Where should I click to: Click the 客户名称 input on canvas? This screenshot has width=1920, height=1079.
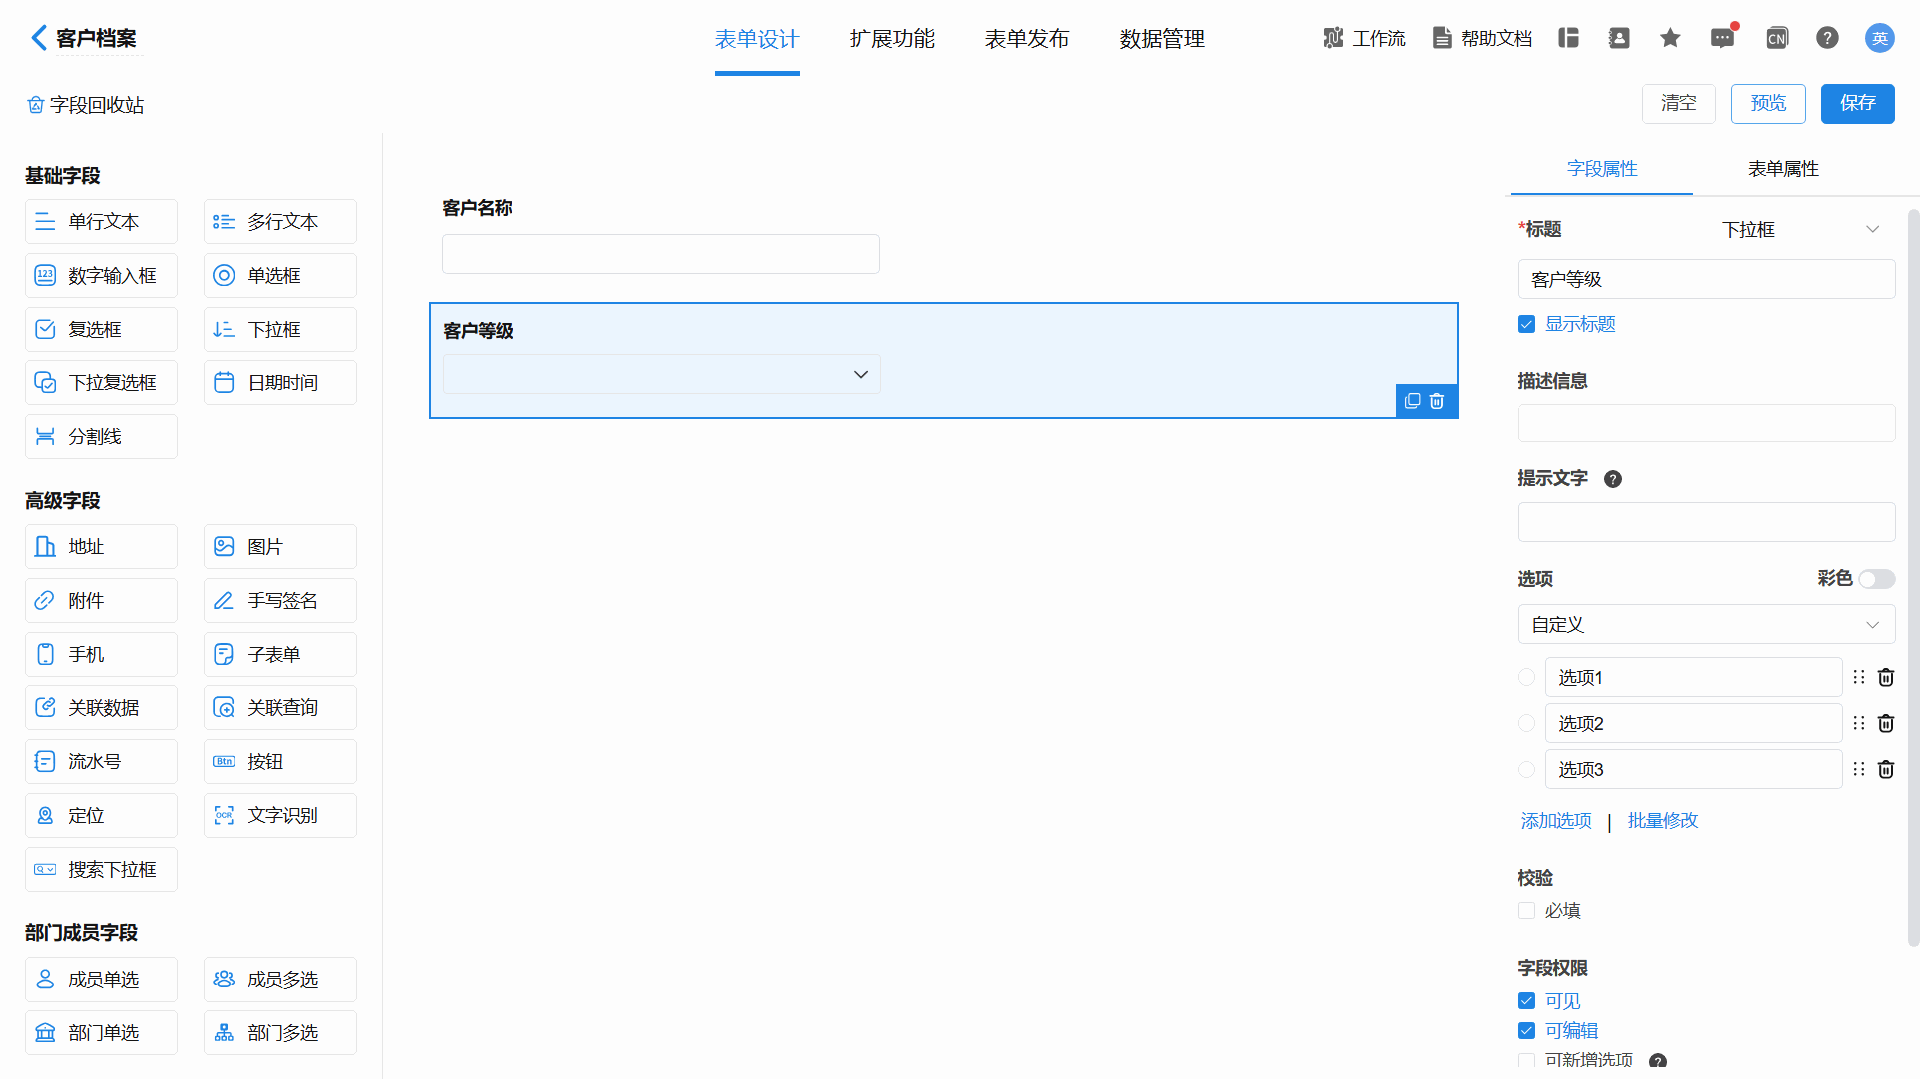click(661, 254)
